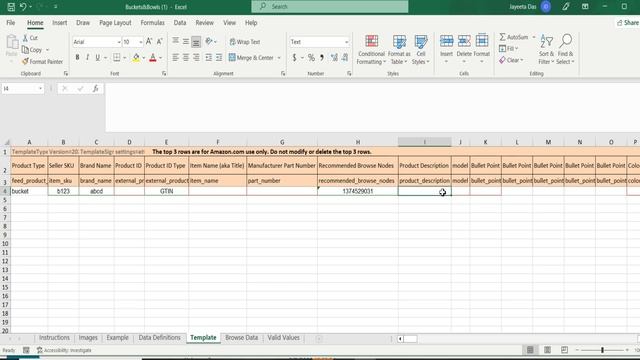This screenshot has height=360, width=640.
Task: Apply comma style
Action: click(x=322, y=58)
